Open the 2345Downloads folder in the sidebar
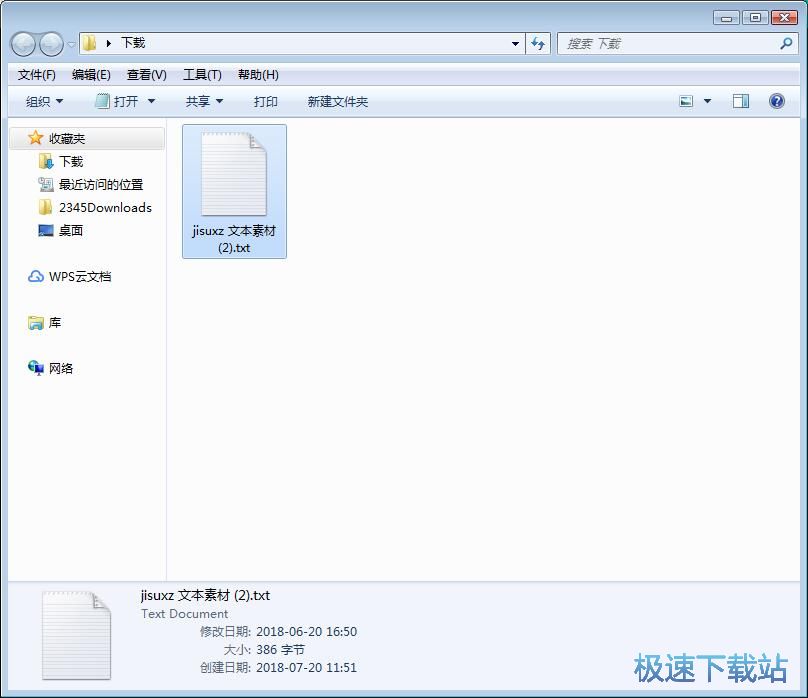 tap(106, 208)
